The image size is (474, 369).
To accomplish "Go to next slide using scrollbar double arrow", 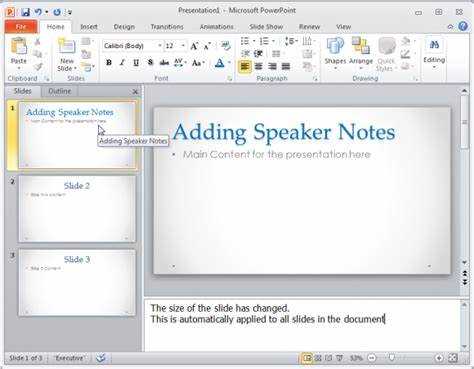I will pyautogui.click(x=465, y=282).
